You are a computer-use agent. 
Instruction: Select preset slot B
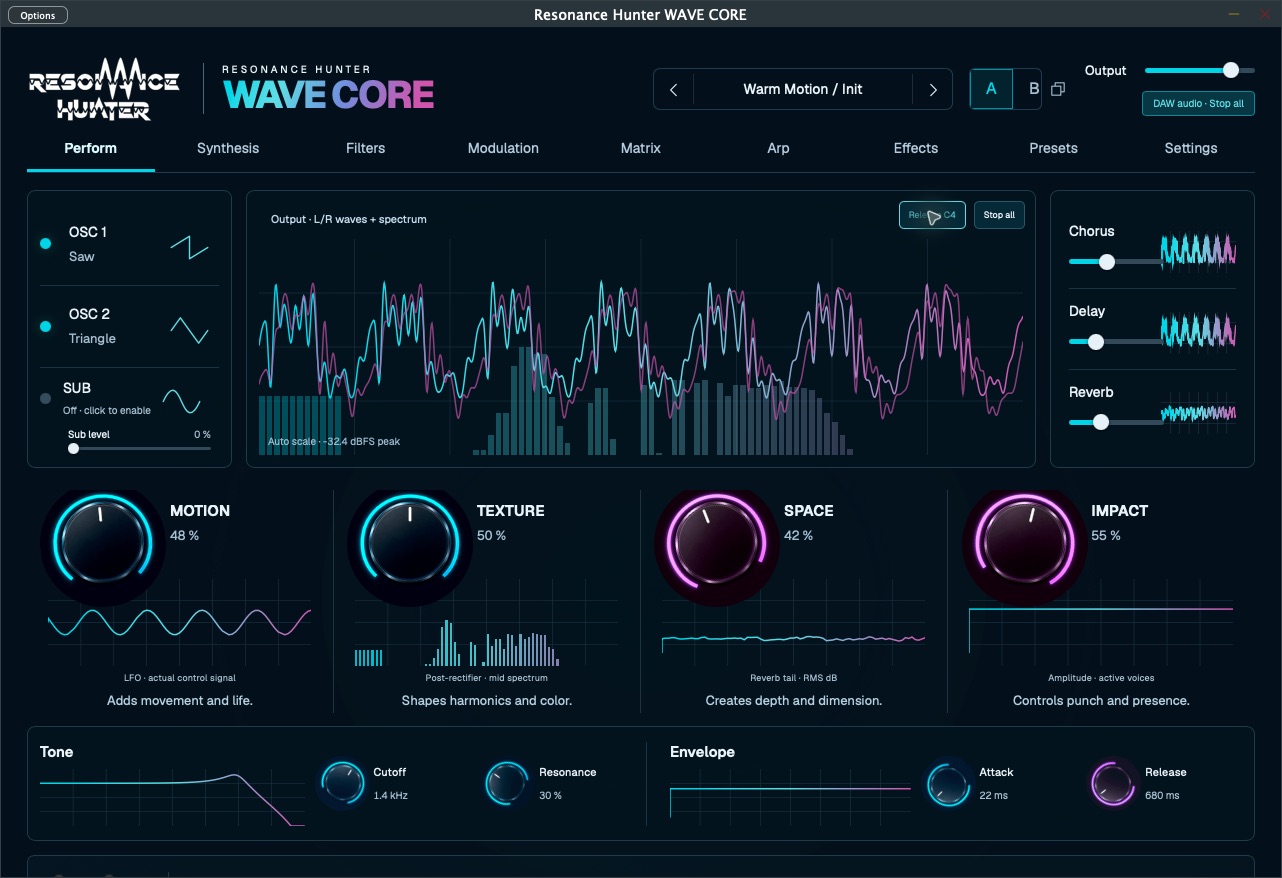pos(1033,89)
